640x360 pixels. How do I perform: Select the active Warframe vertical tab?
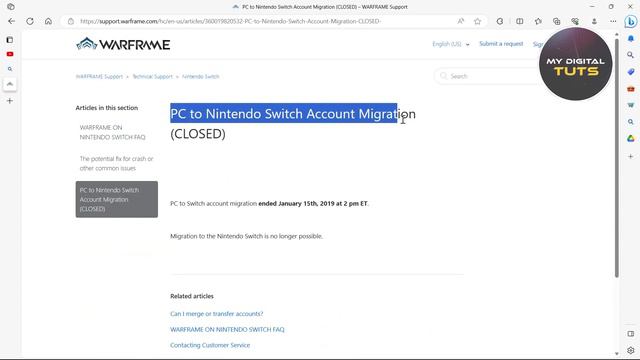pos(10,84)
